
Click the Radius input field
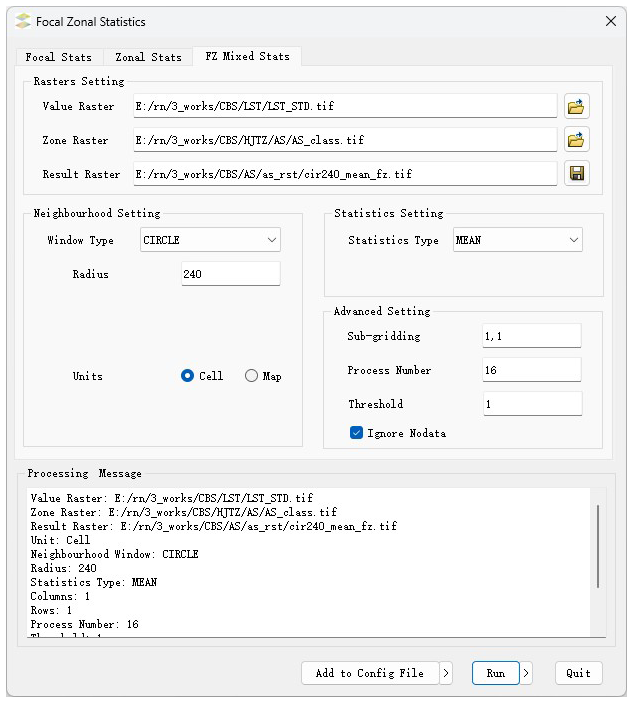tap(230, 274)
